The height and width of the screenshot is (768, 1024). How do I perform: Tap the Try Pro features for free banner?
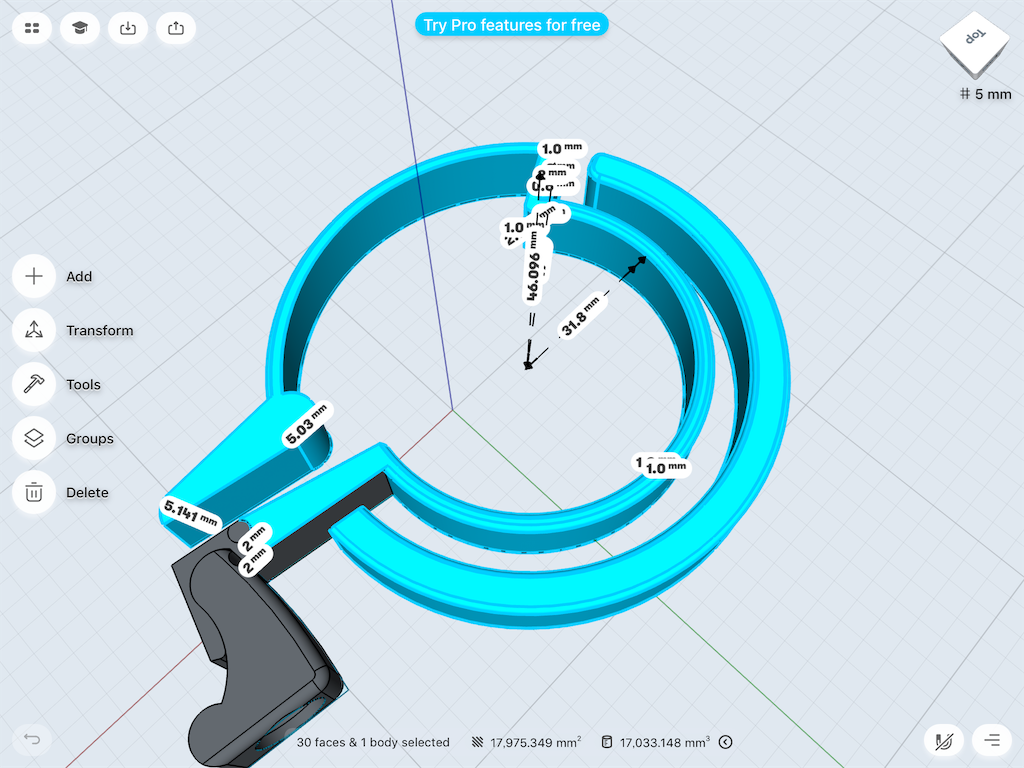(x=512, y=25)
